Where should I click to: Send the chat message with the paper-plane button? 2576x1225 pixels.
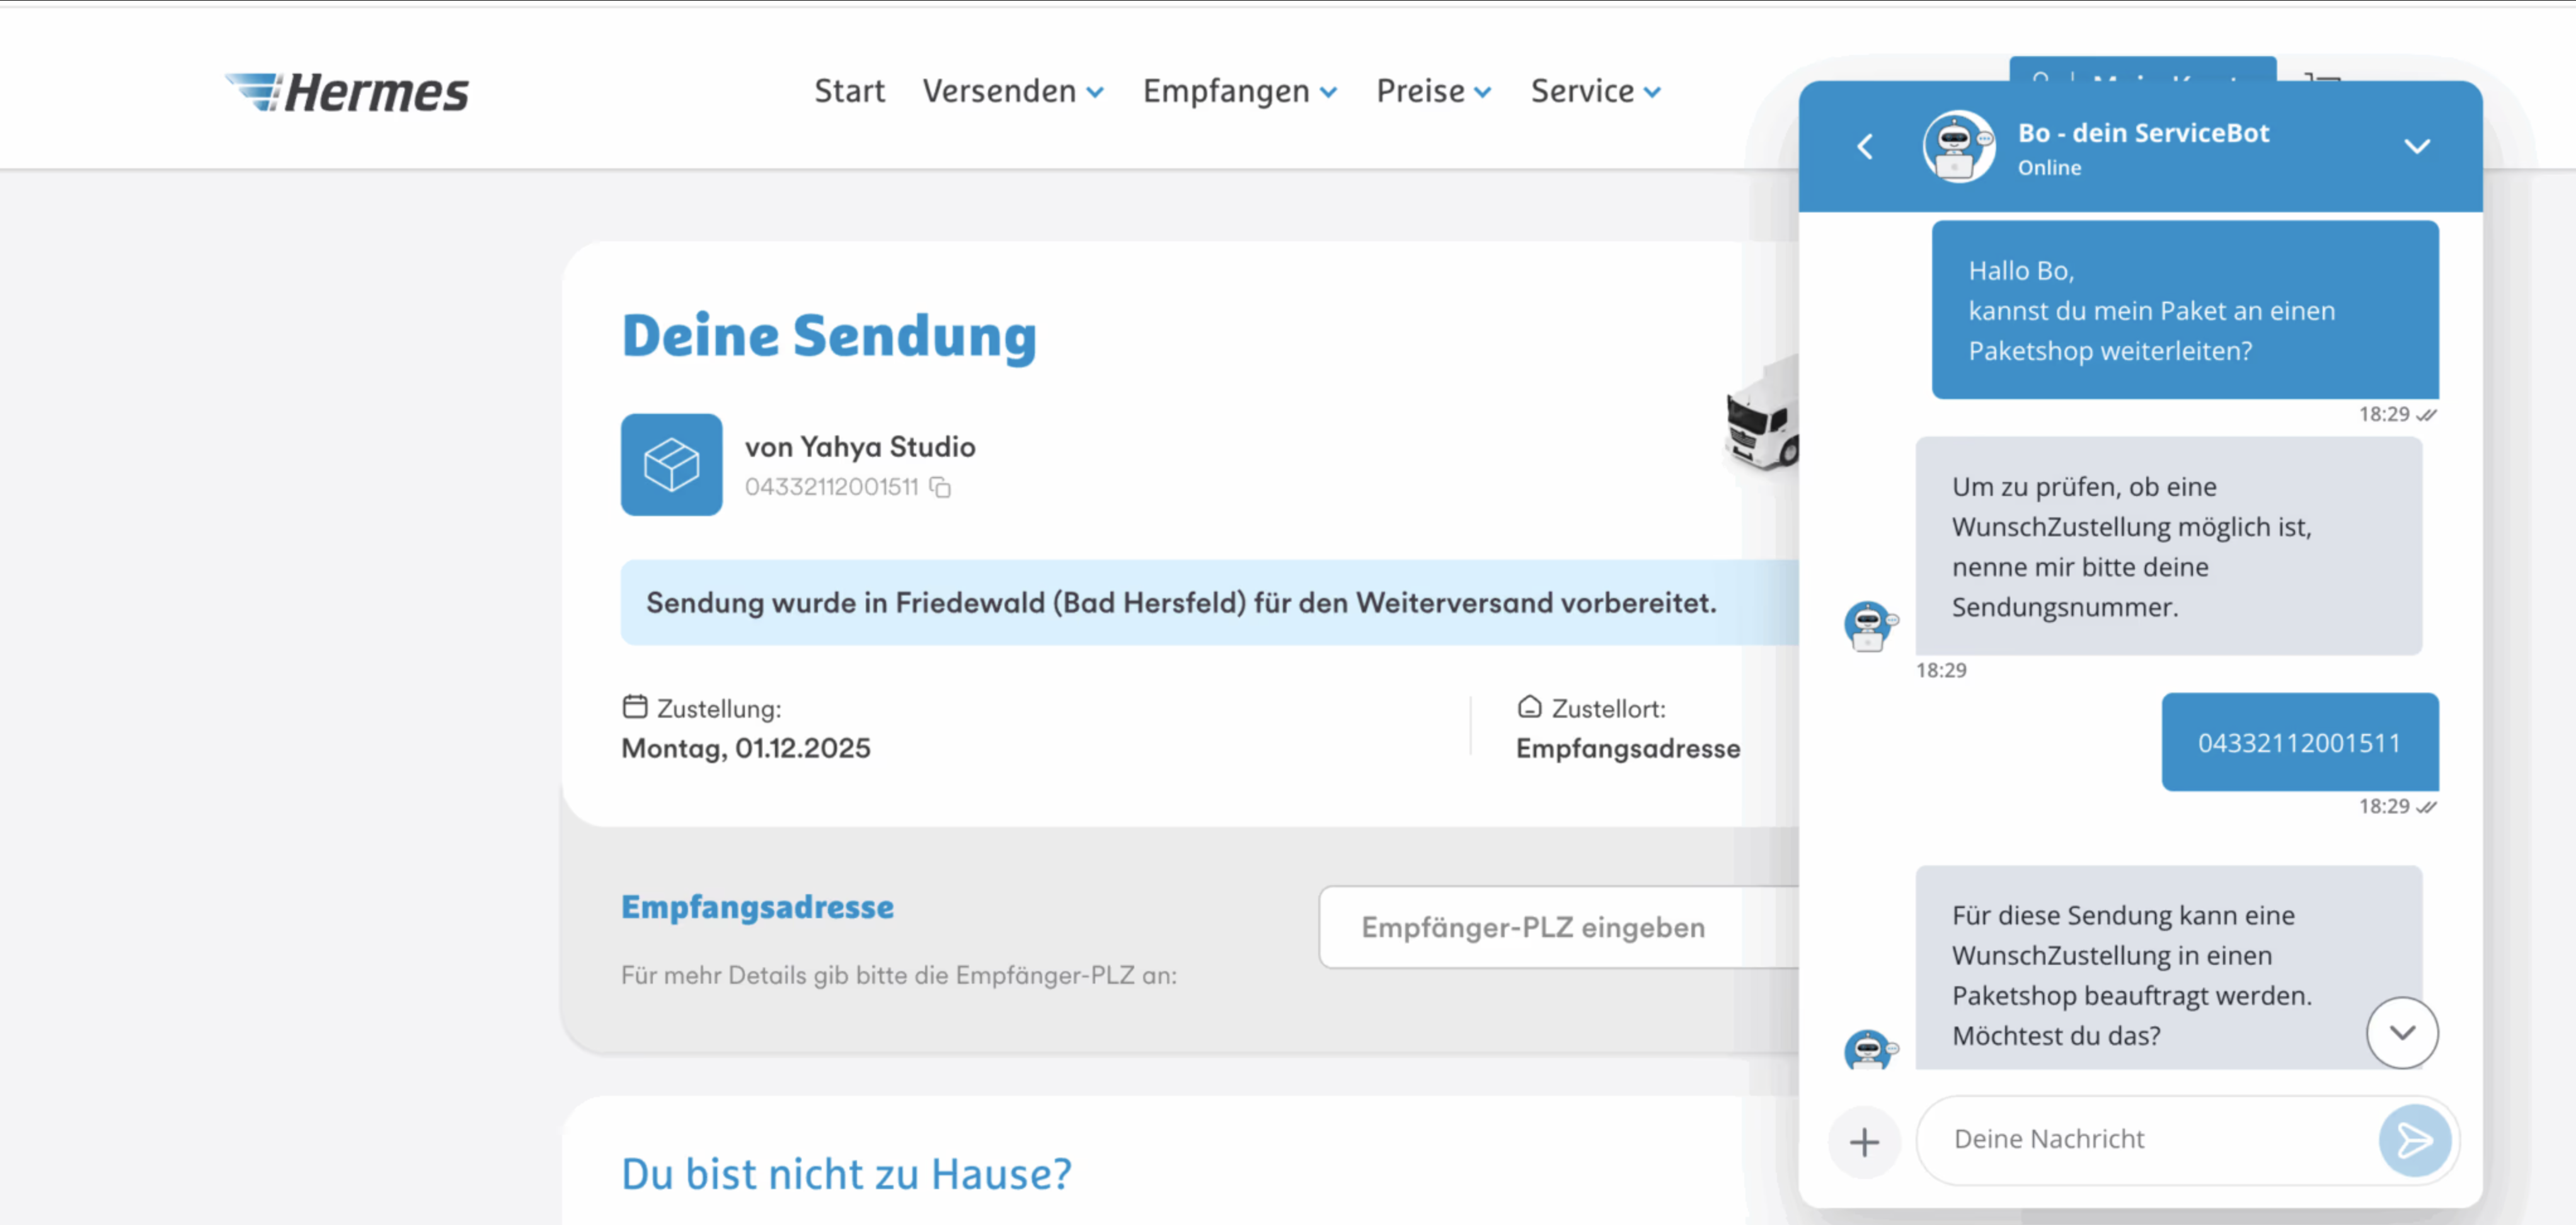click(x=2414, y=1140)
